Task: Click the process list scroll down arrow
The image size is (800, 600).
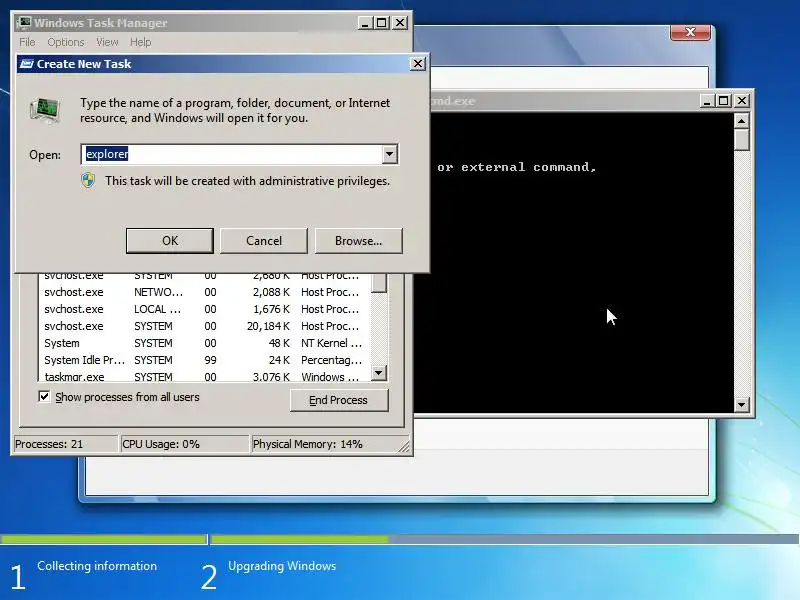Action: tap(379, 373)
